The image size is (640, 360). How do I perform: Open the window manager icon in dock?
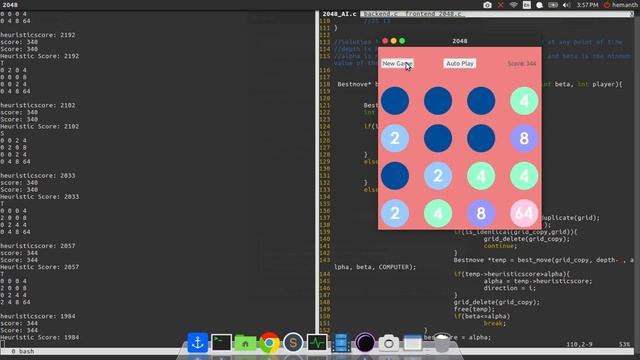point(413,342)
